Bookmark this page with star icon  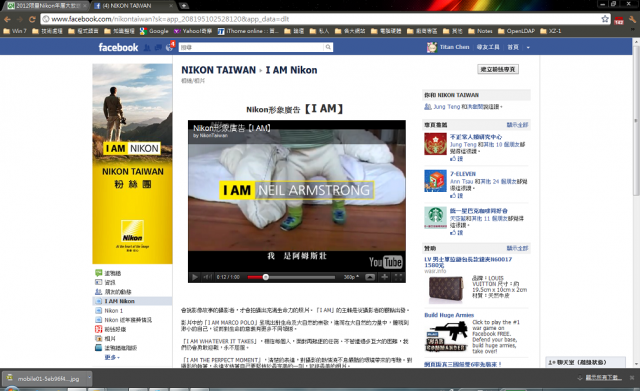pos(604,19)
